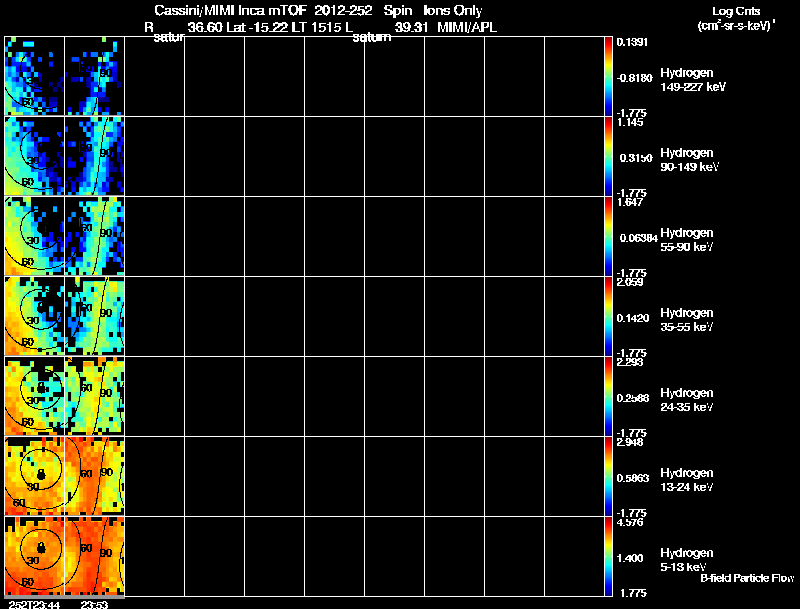Click the 23:44 Hydrogen 149-227 keV image
800x609 pixels.
point(35,76)
